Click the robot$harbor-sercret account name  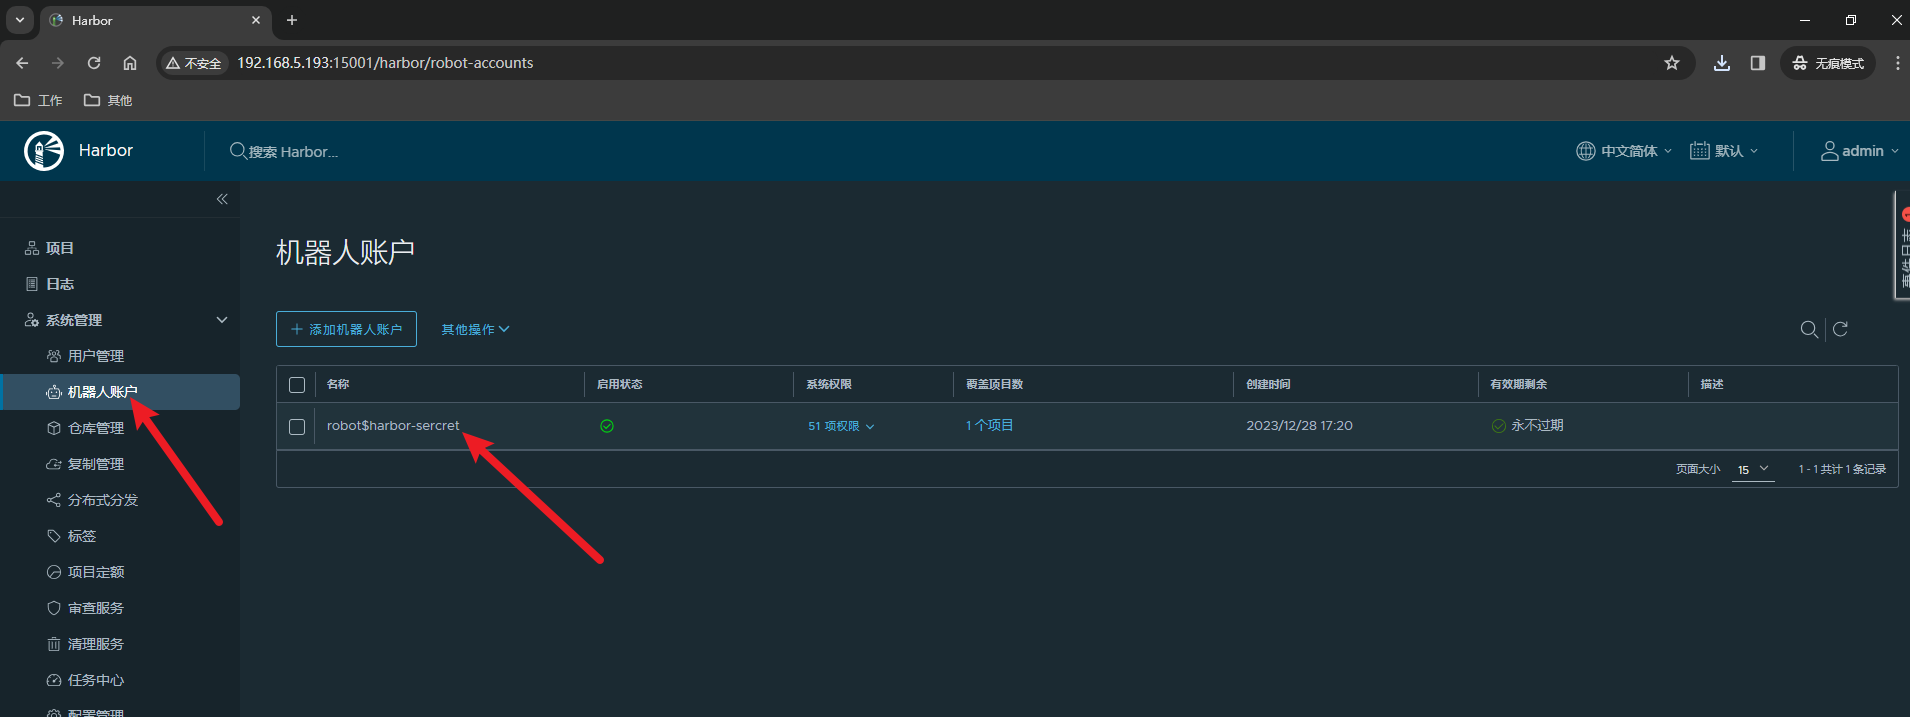[393, 425]
